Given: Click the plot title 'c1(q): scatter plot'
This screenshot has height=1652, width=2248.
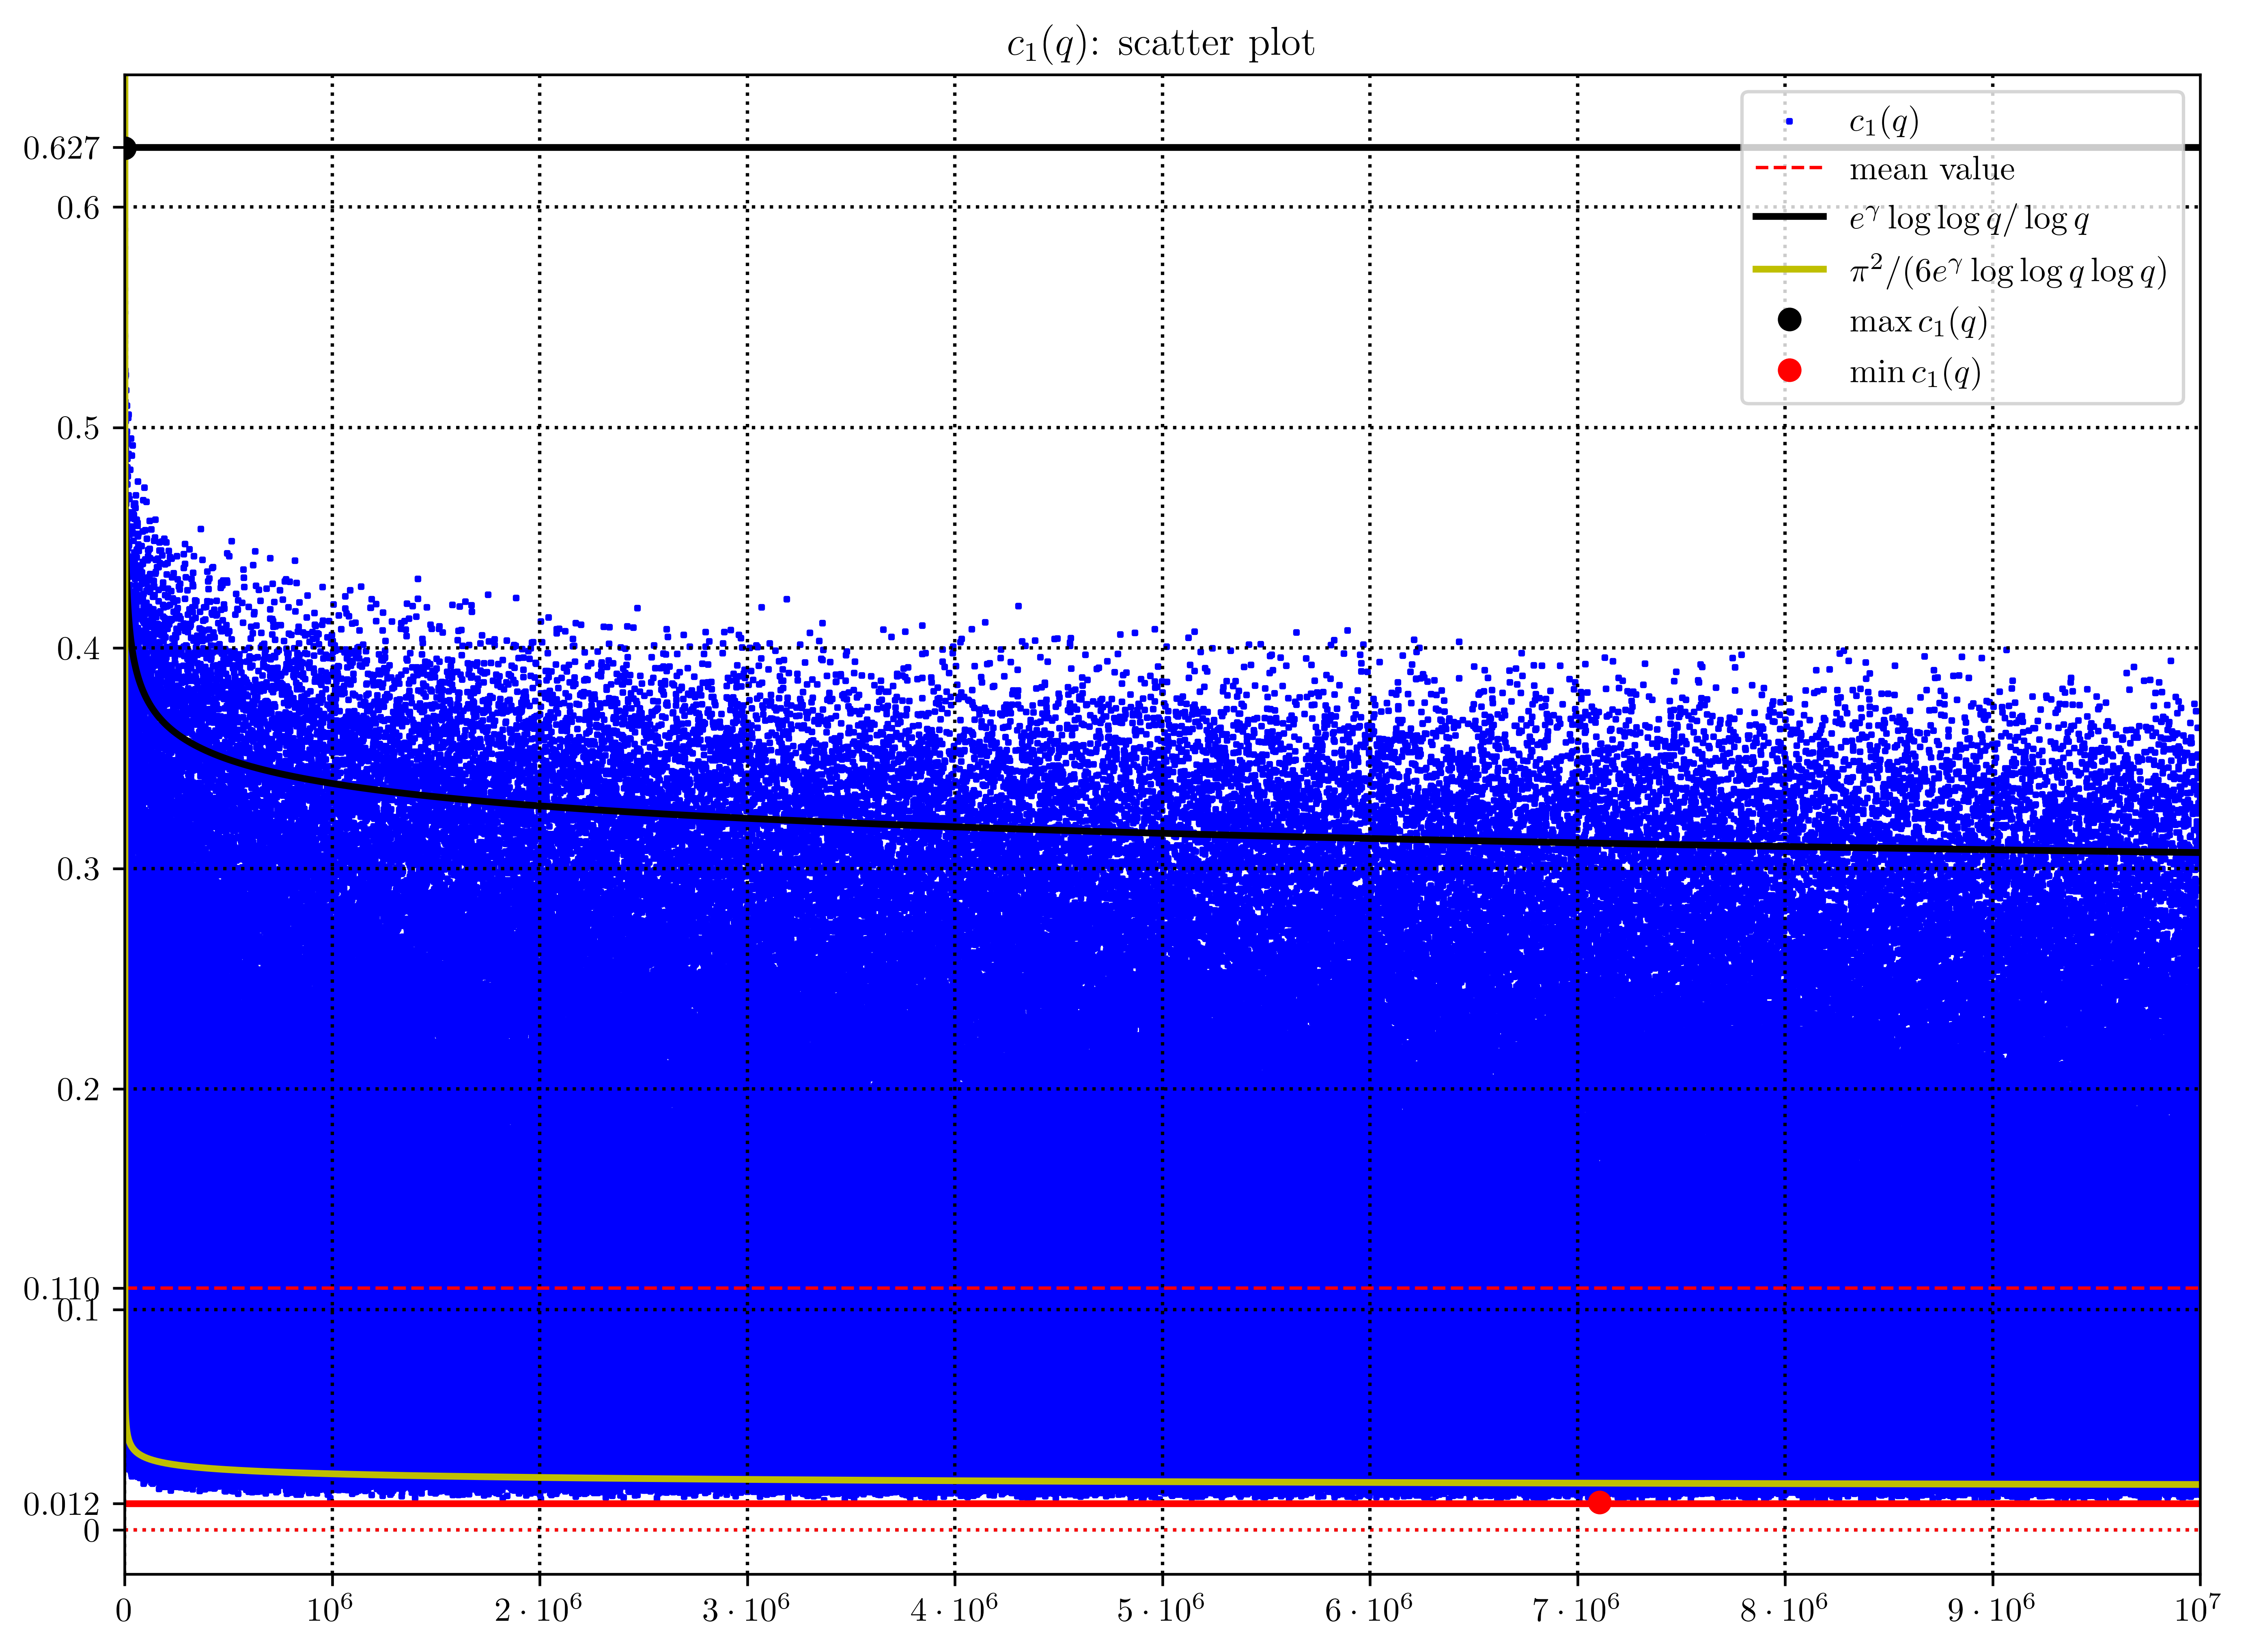Looking at the screenshot, I should click(x=1160, y=44).
